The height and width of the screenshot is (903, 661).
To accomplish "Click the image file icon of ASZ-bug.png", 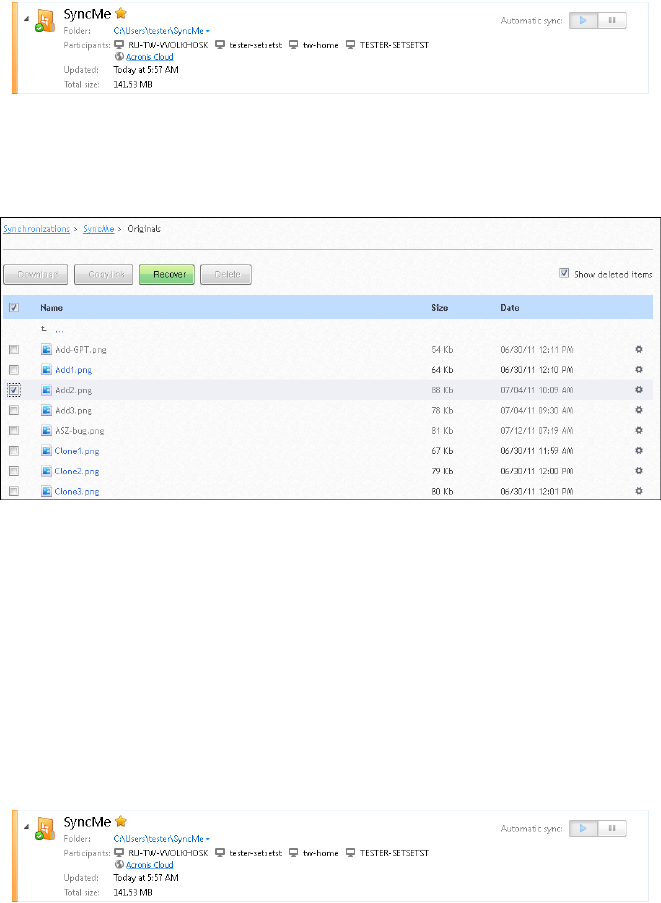I will [x=47, y=430].
